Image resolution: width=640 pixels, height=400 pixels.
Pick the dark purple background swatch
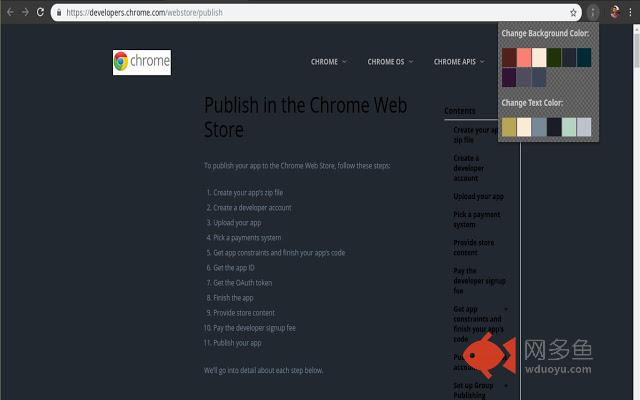(x=509, y=77)
